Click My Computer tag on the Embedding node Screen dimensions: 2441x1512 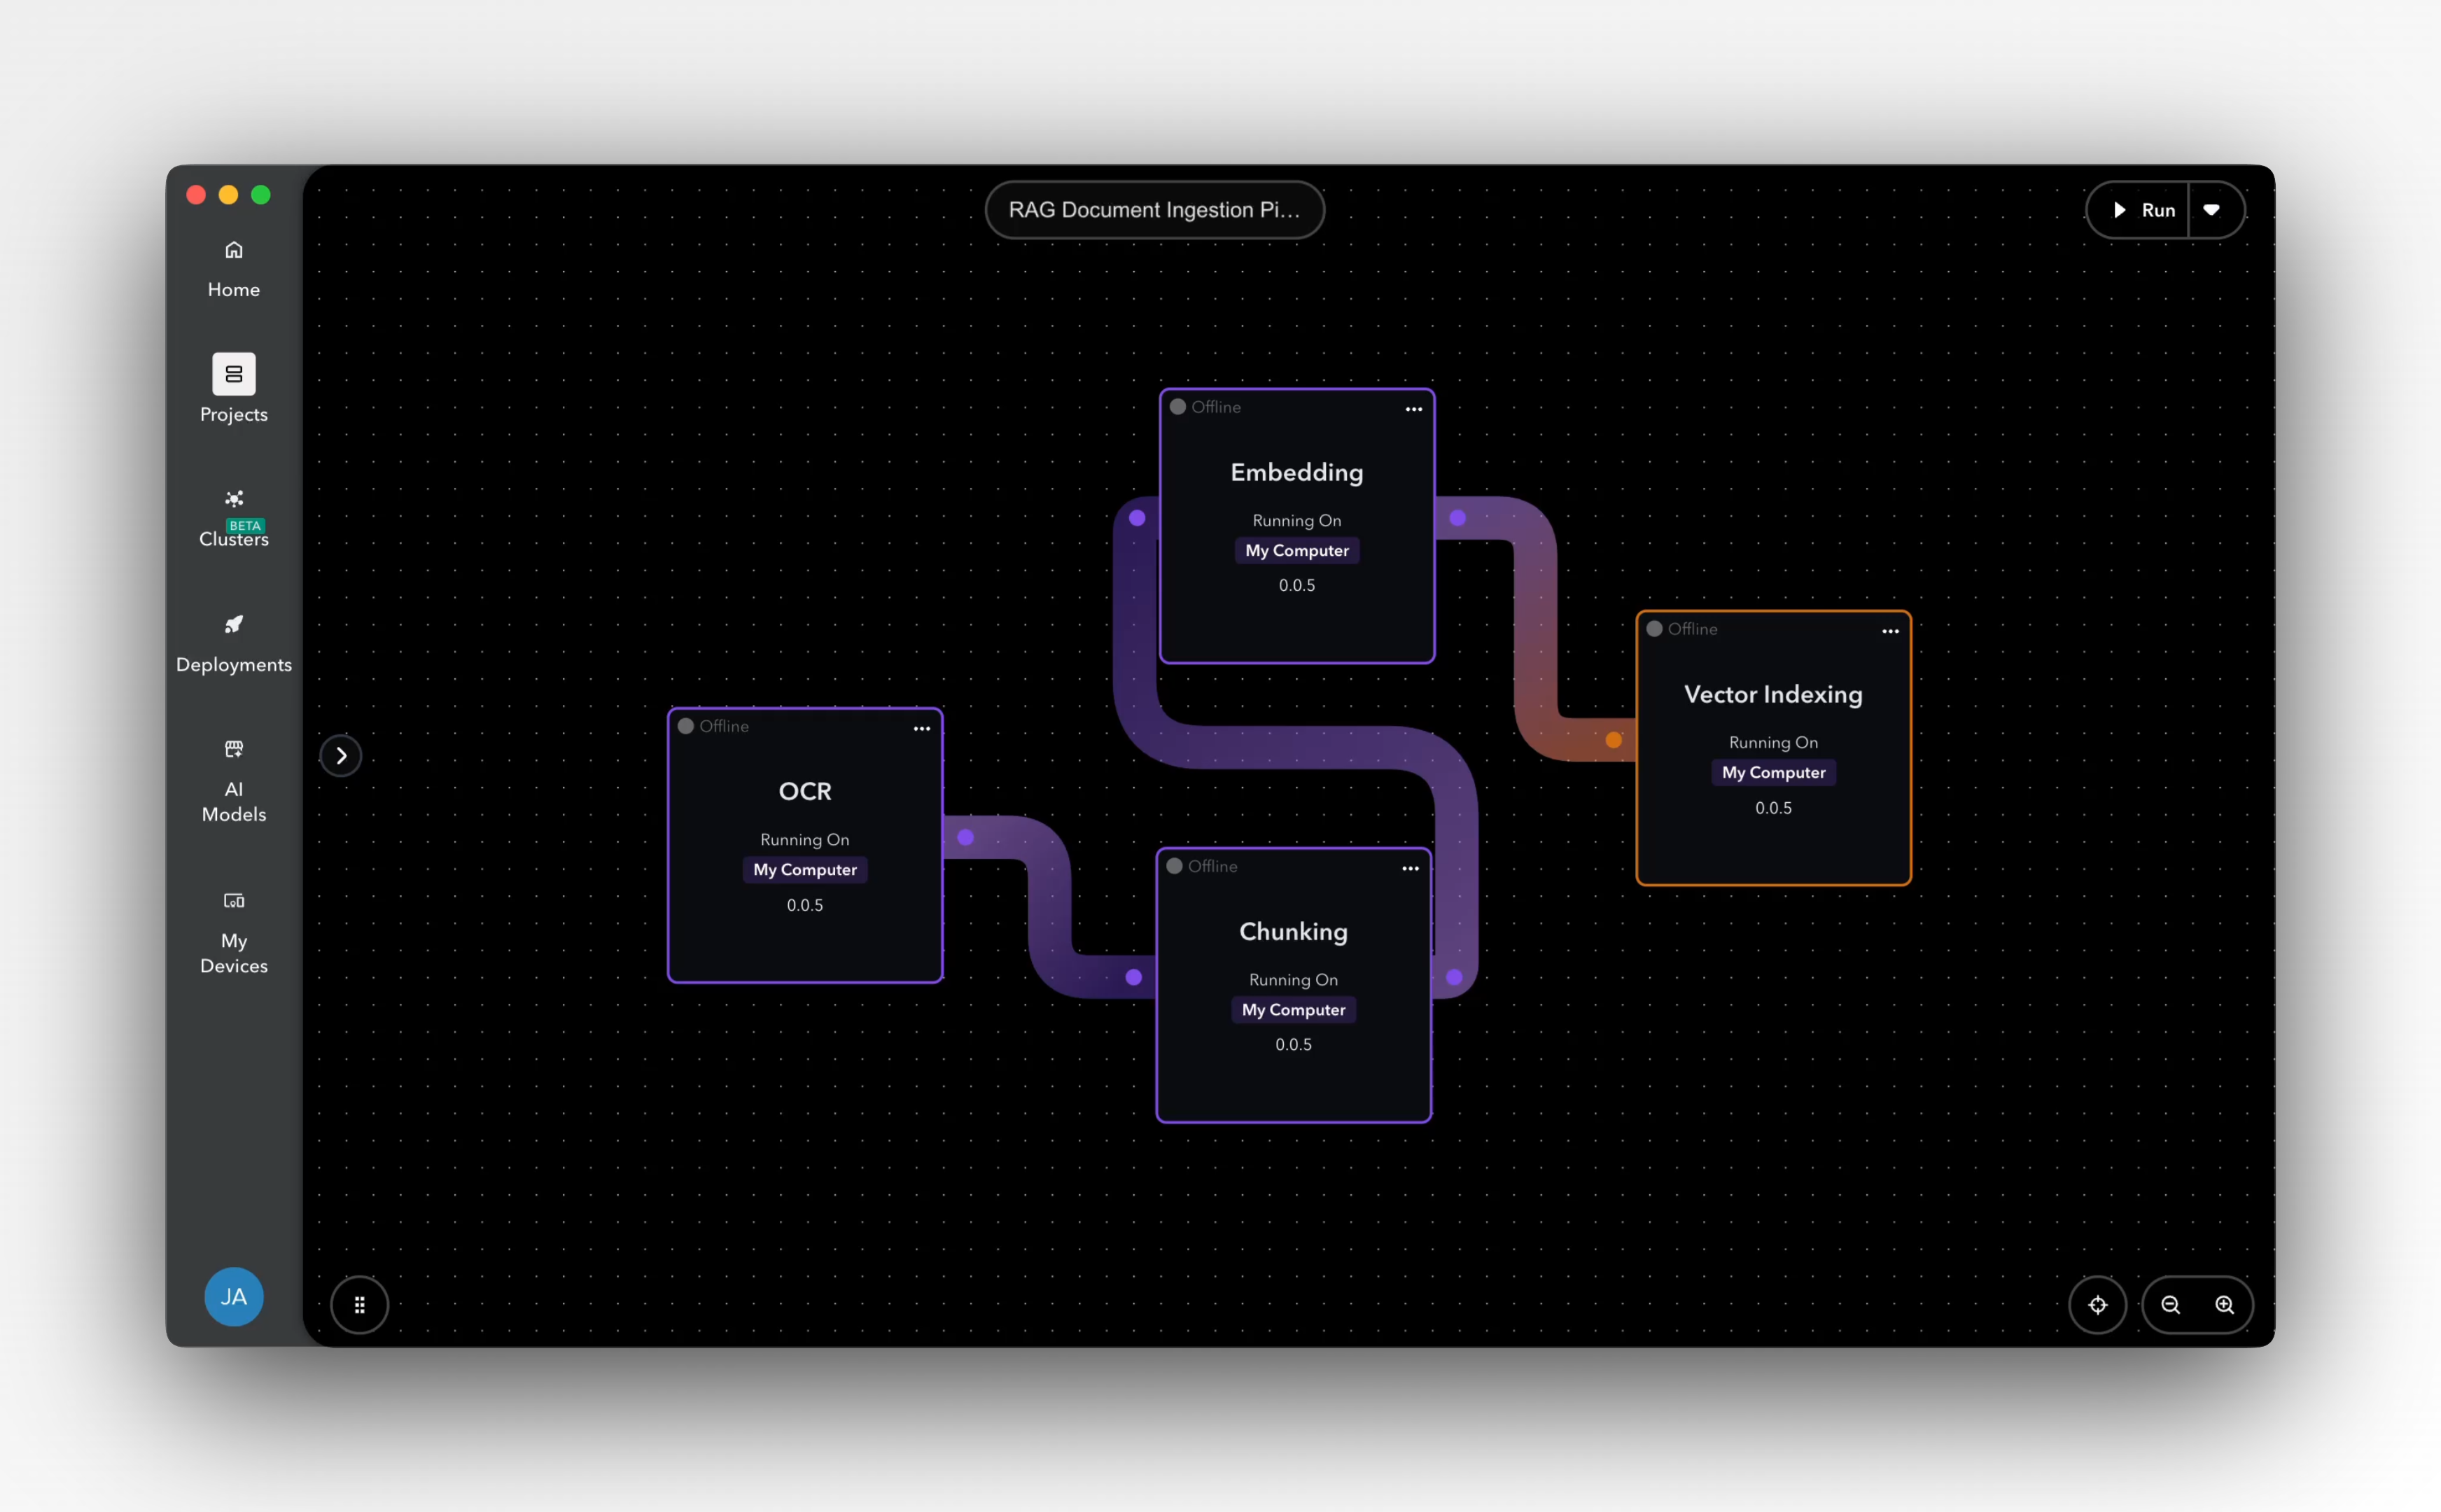(x=1297, y=551)
